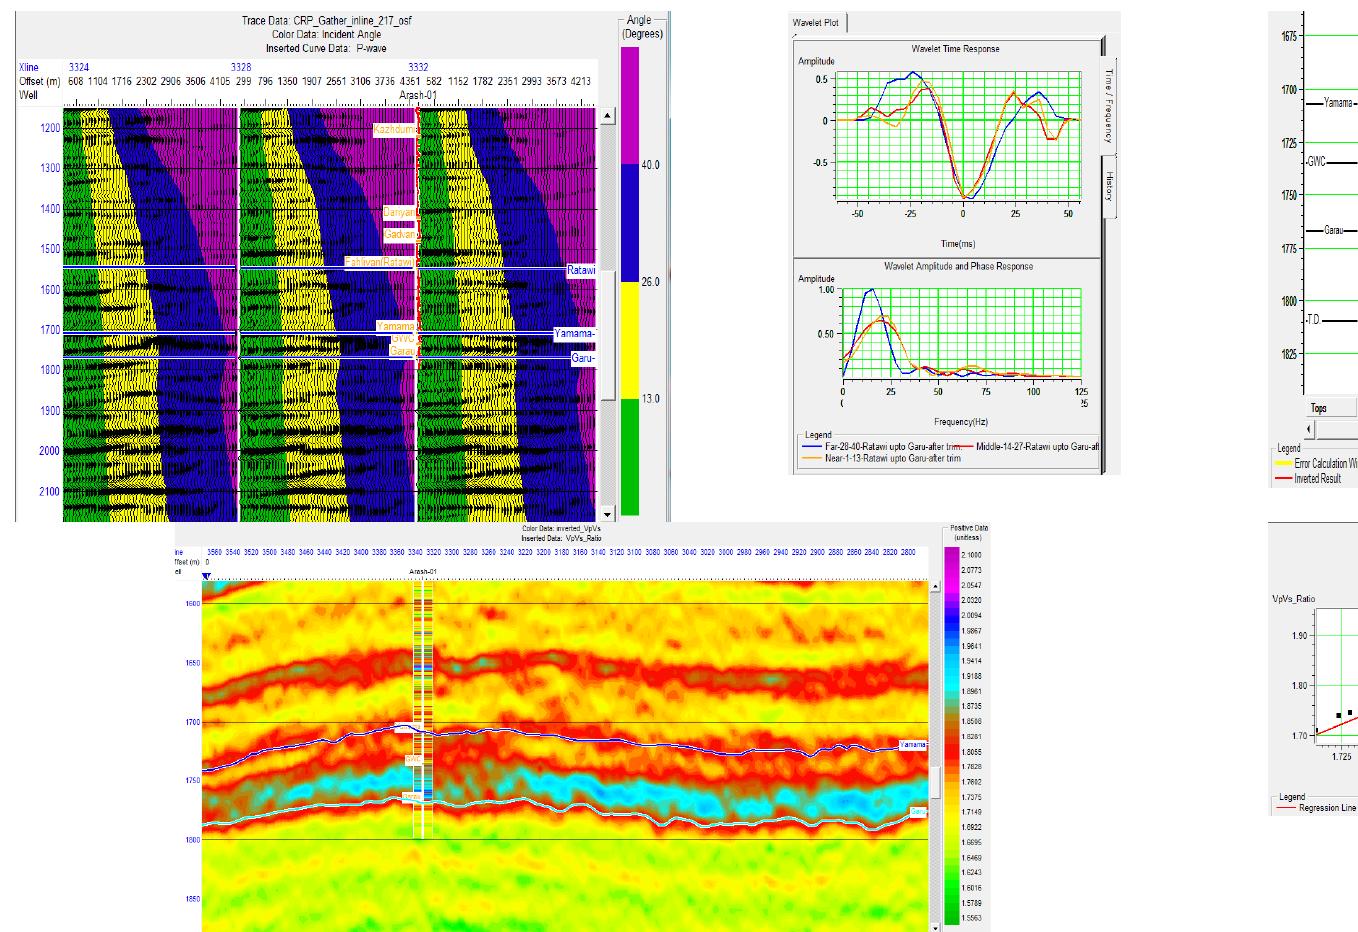This screenshot has width=1358, height=932.
Task: Open the vertical History tab
Action: (1108, 186)
